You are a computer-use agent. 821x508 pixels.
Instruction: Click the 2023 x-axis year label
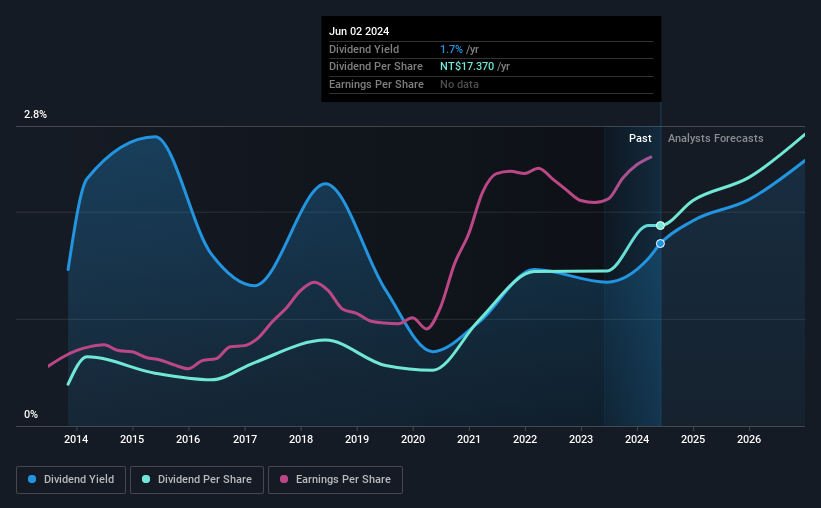click(581, 439)
